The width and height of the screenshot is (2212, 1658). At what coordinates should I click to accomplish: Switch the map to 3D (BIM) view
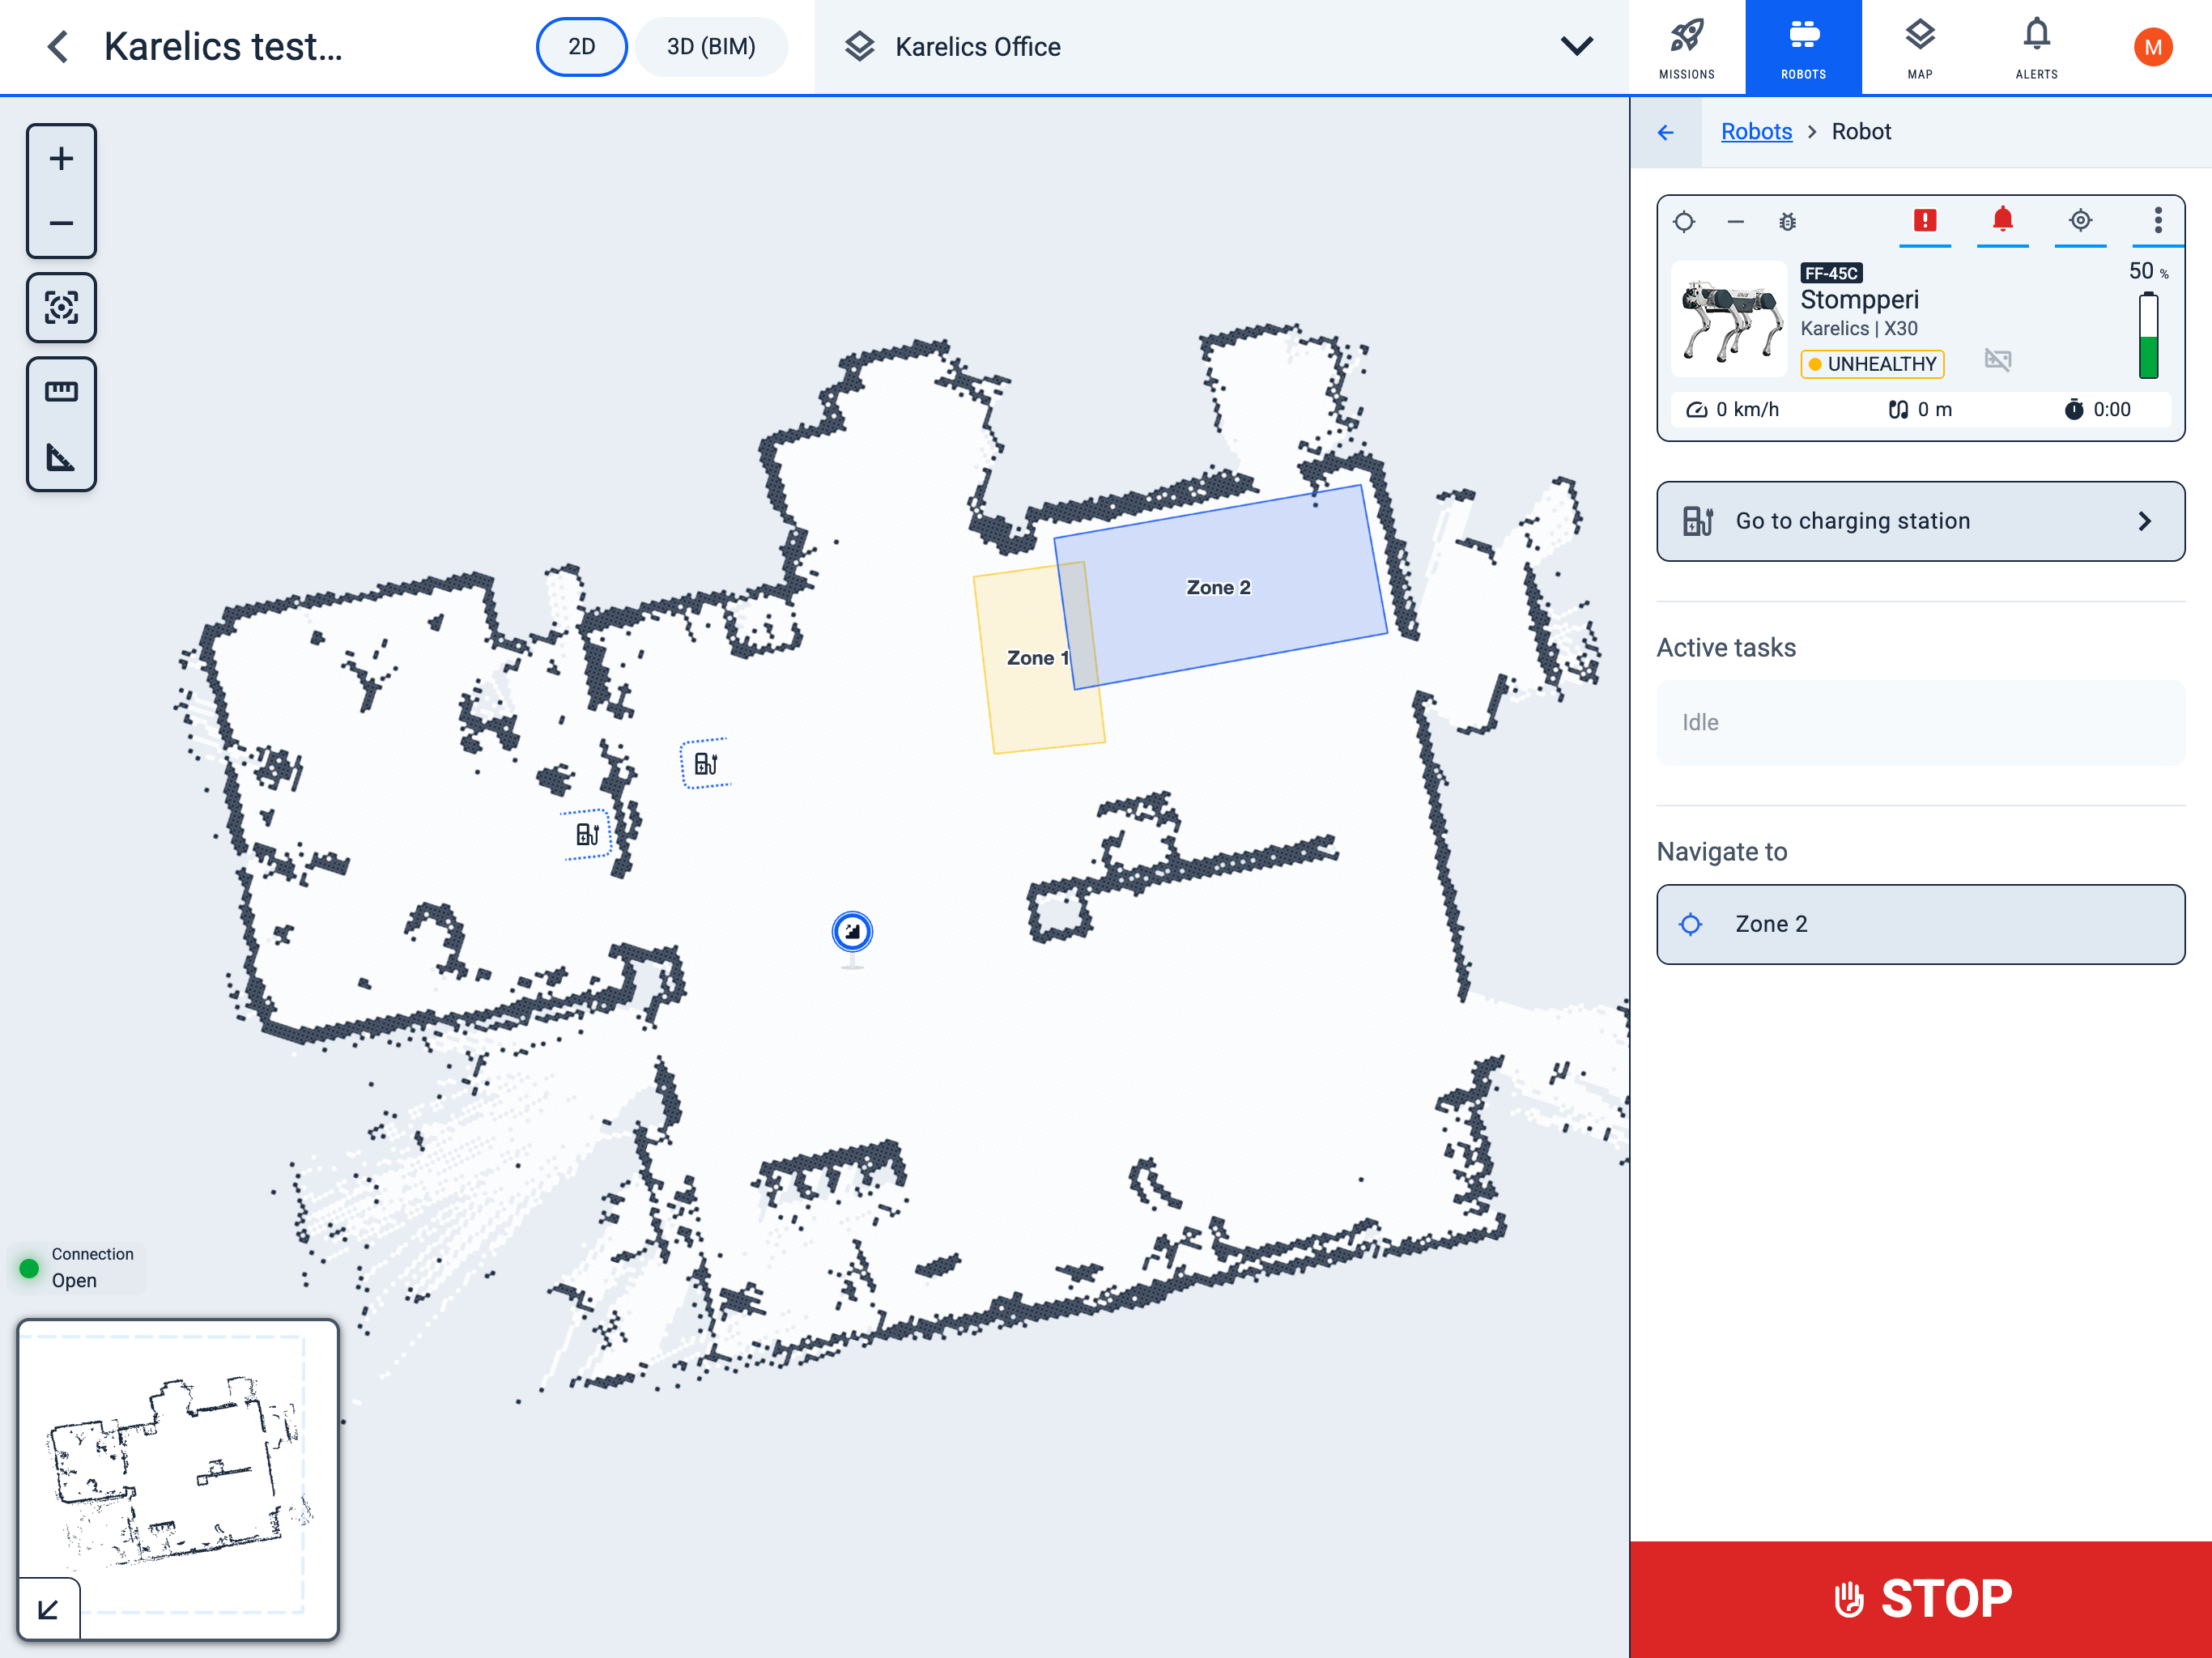[x=711, y=47]
